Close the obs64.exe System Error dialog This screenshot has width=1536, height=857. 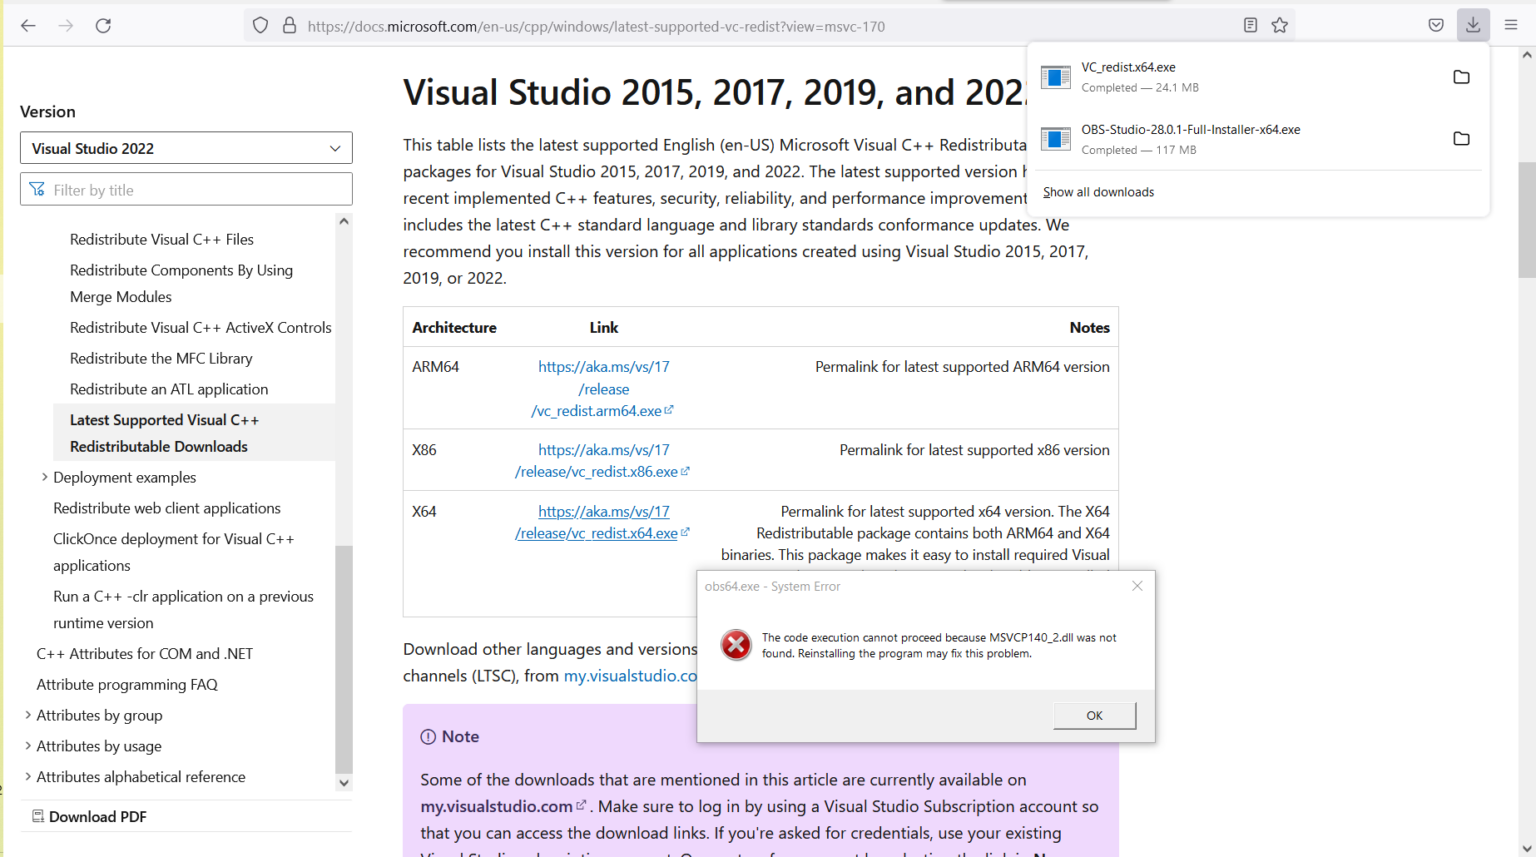tap(1137, 586)
